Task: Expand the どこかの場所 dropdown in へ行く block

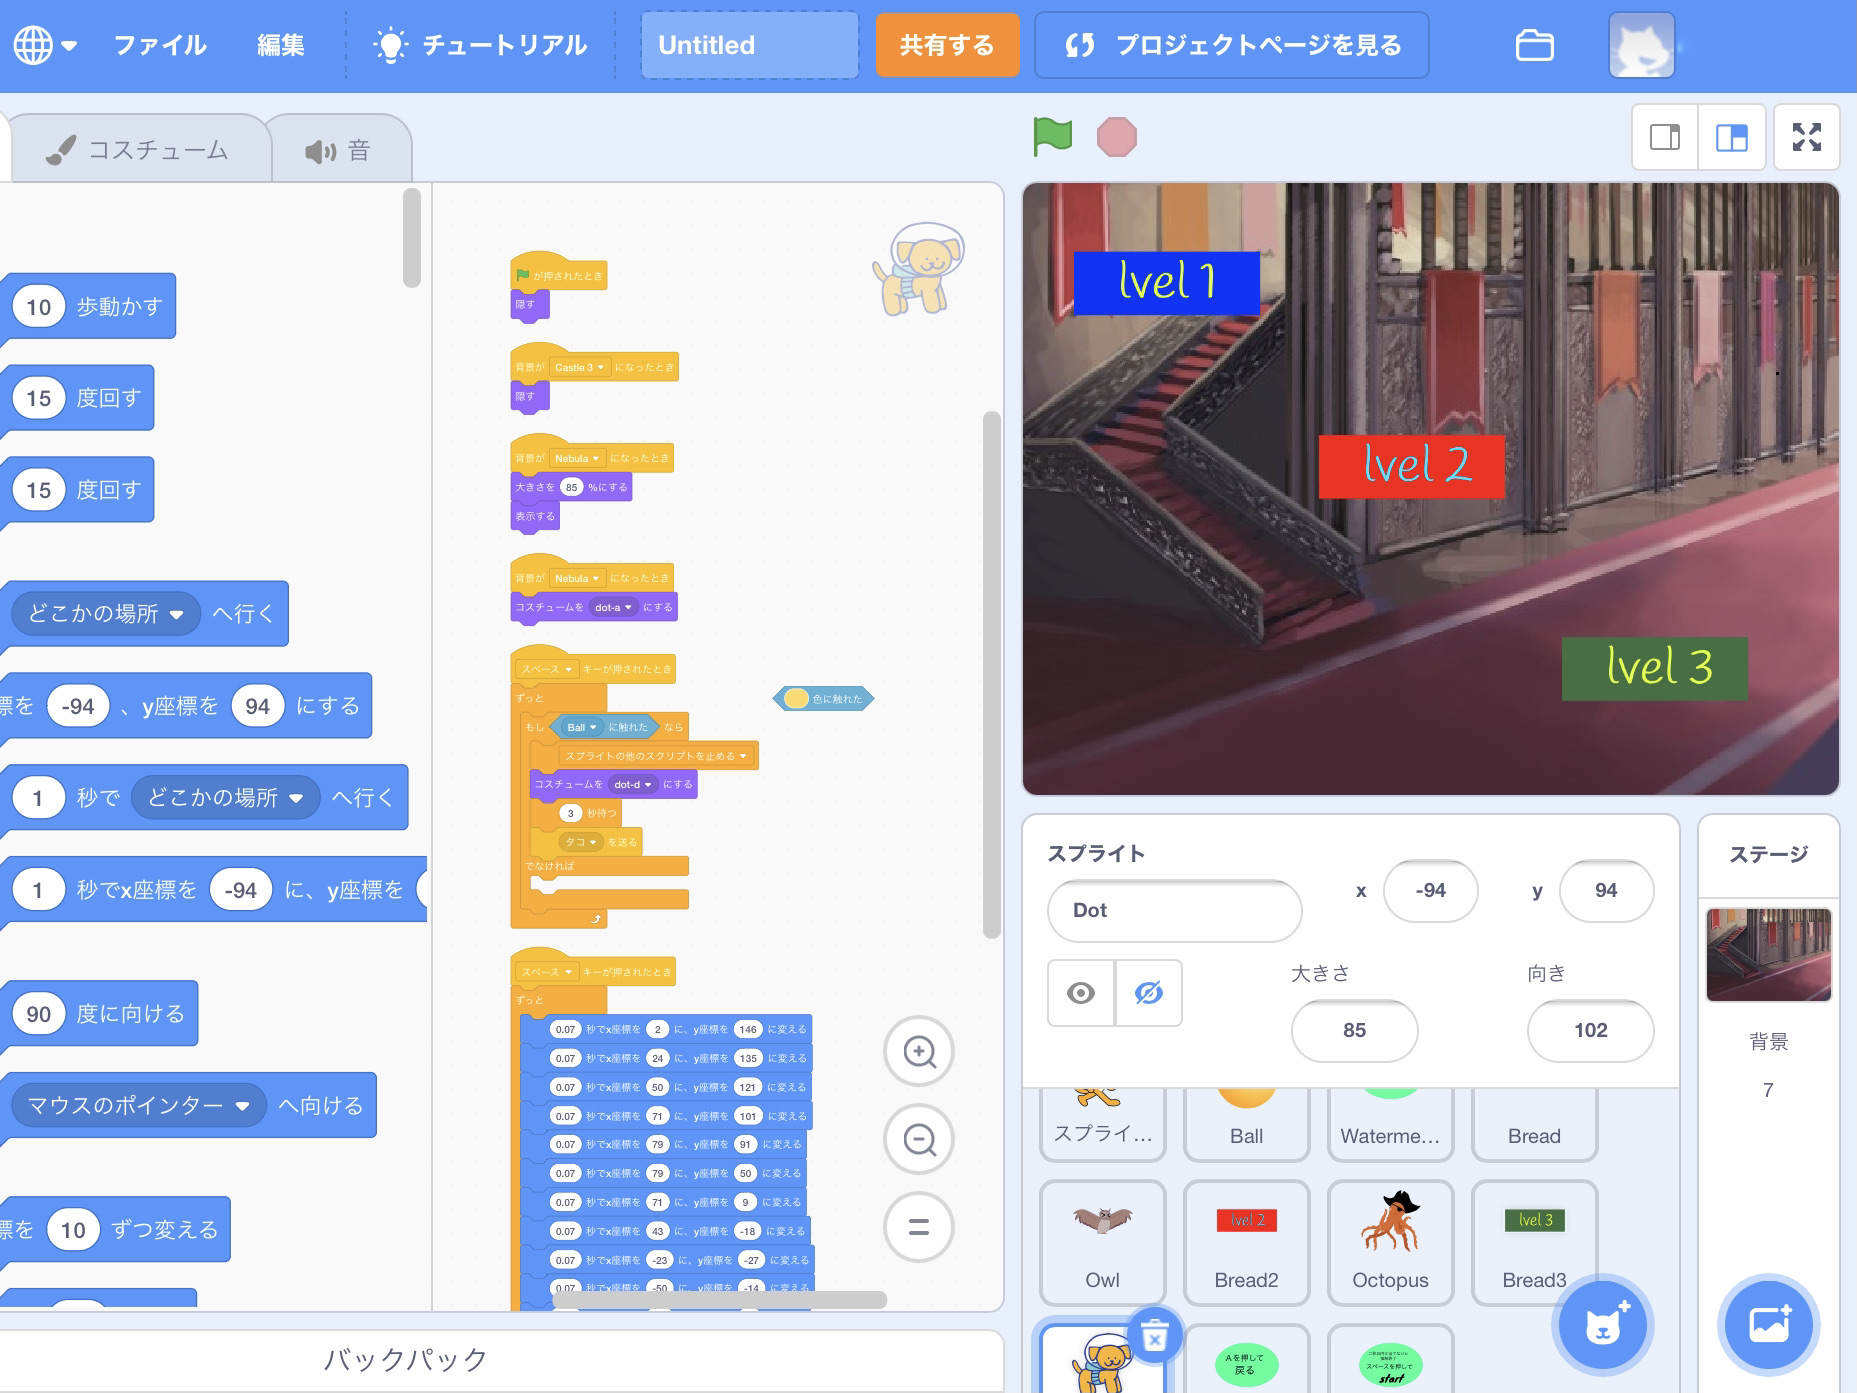Action: click(177, 614)
